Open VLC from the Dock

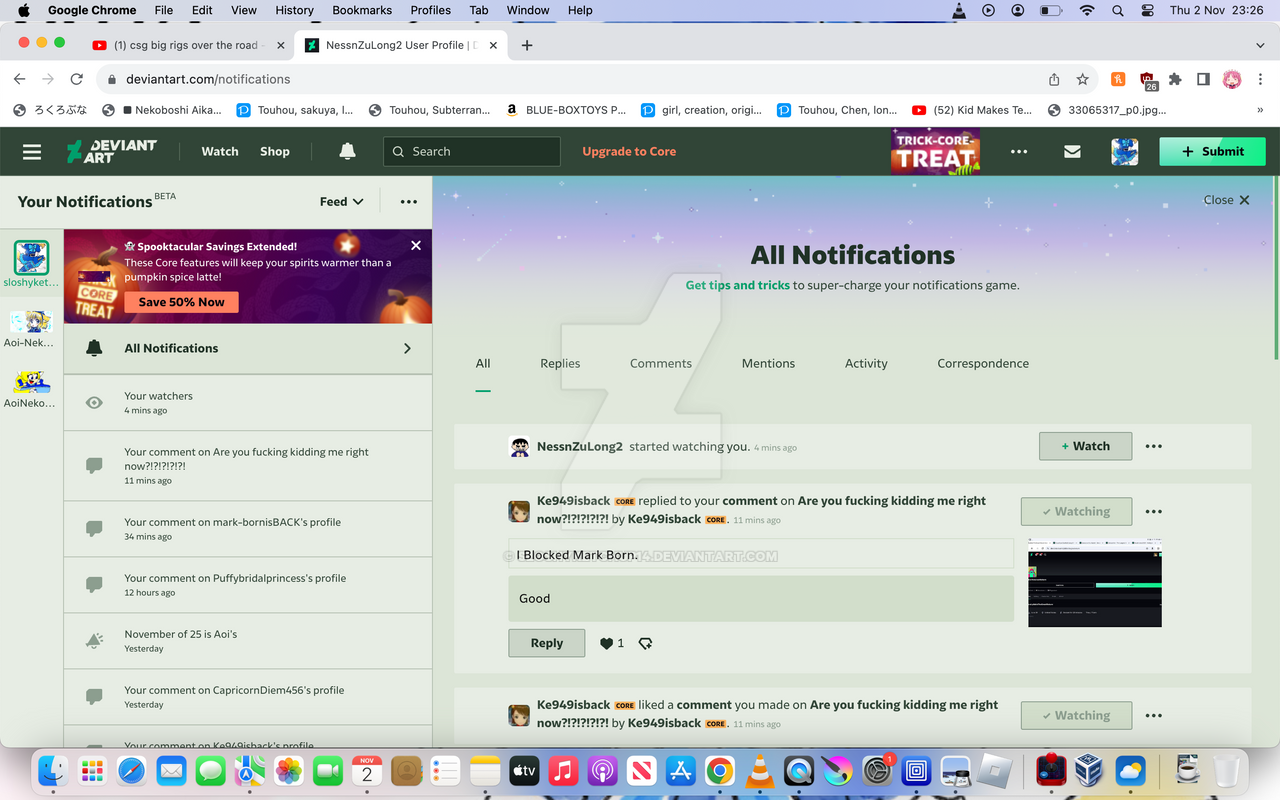coord(761,771)
